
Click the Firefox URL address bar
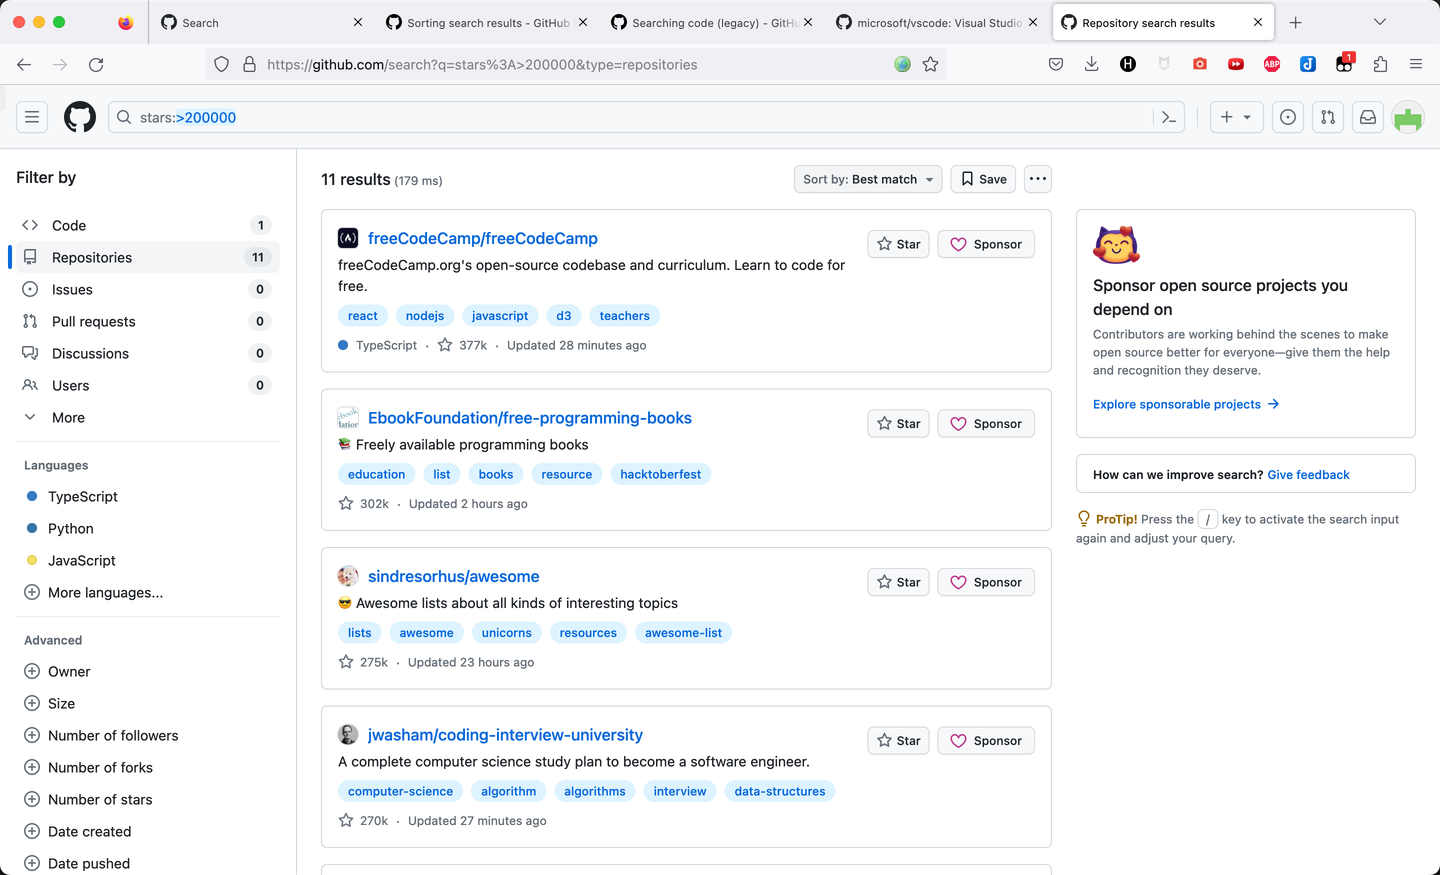pyautogui.click(x=575, y=64)
